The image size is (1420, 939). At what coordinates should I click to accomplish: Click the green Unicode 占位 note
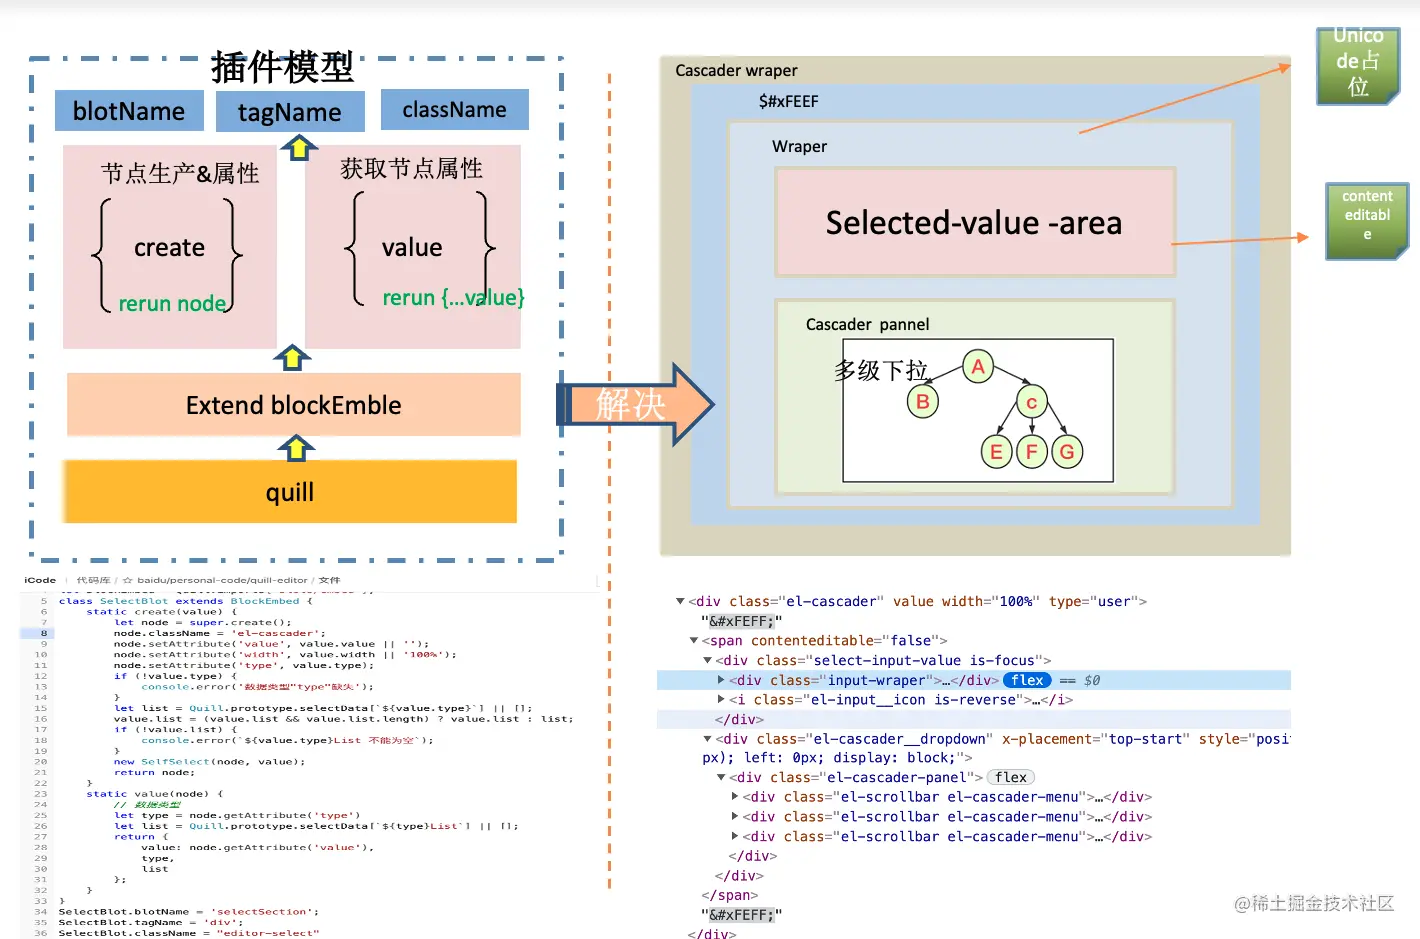(x=1358, y=65)
